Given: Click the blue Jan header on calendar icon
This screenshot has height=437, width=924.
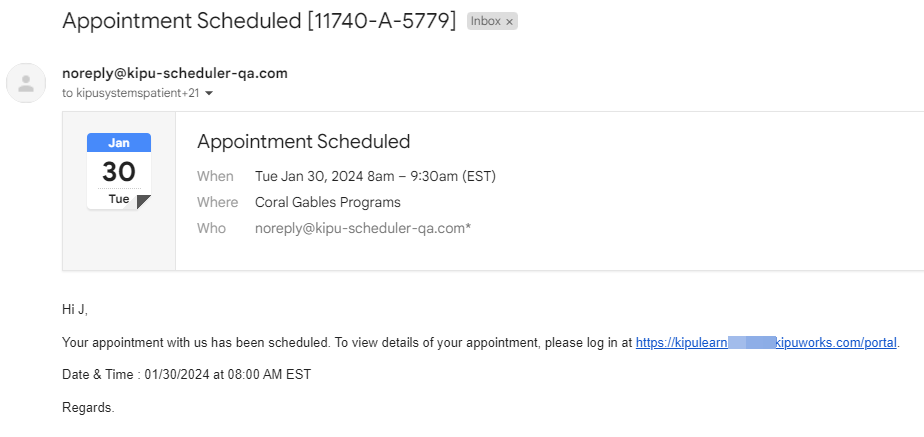Looking at the screenshot, I should 119,143.
